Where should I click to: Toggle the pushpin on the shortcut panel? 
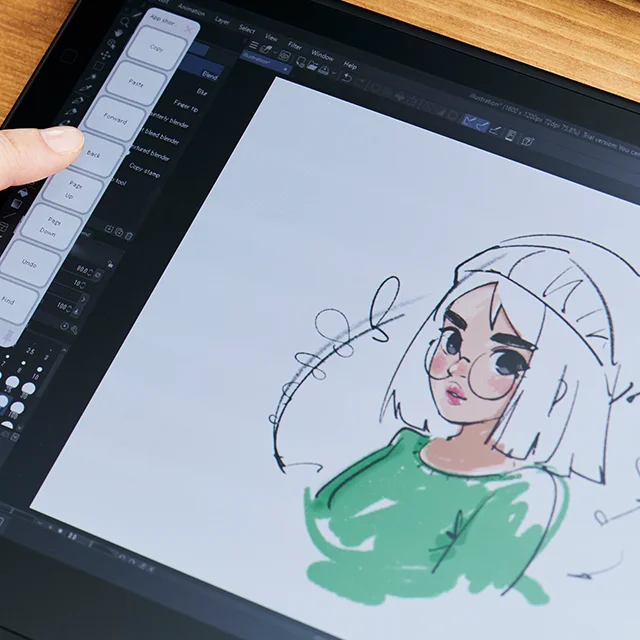pos(8,337)
